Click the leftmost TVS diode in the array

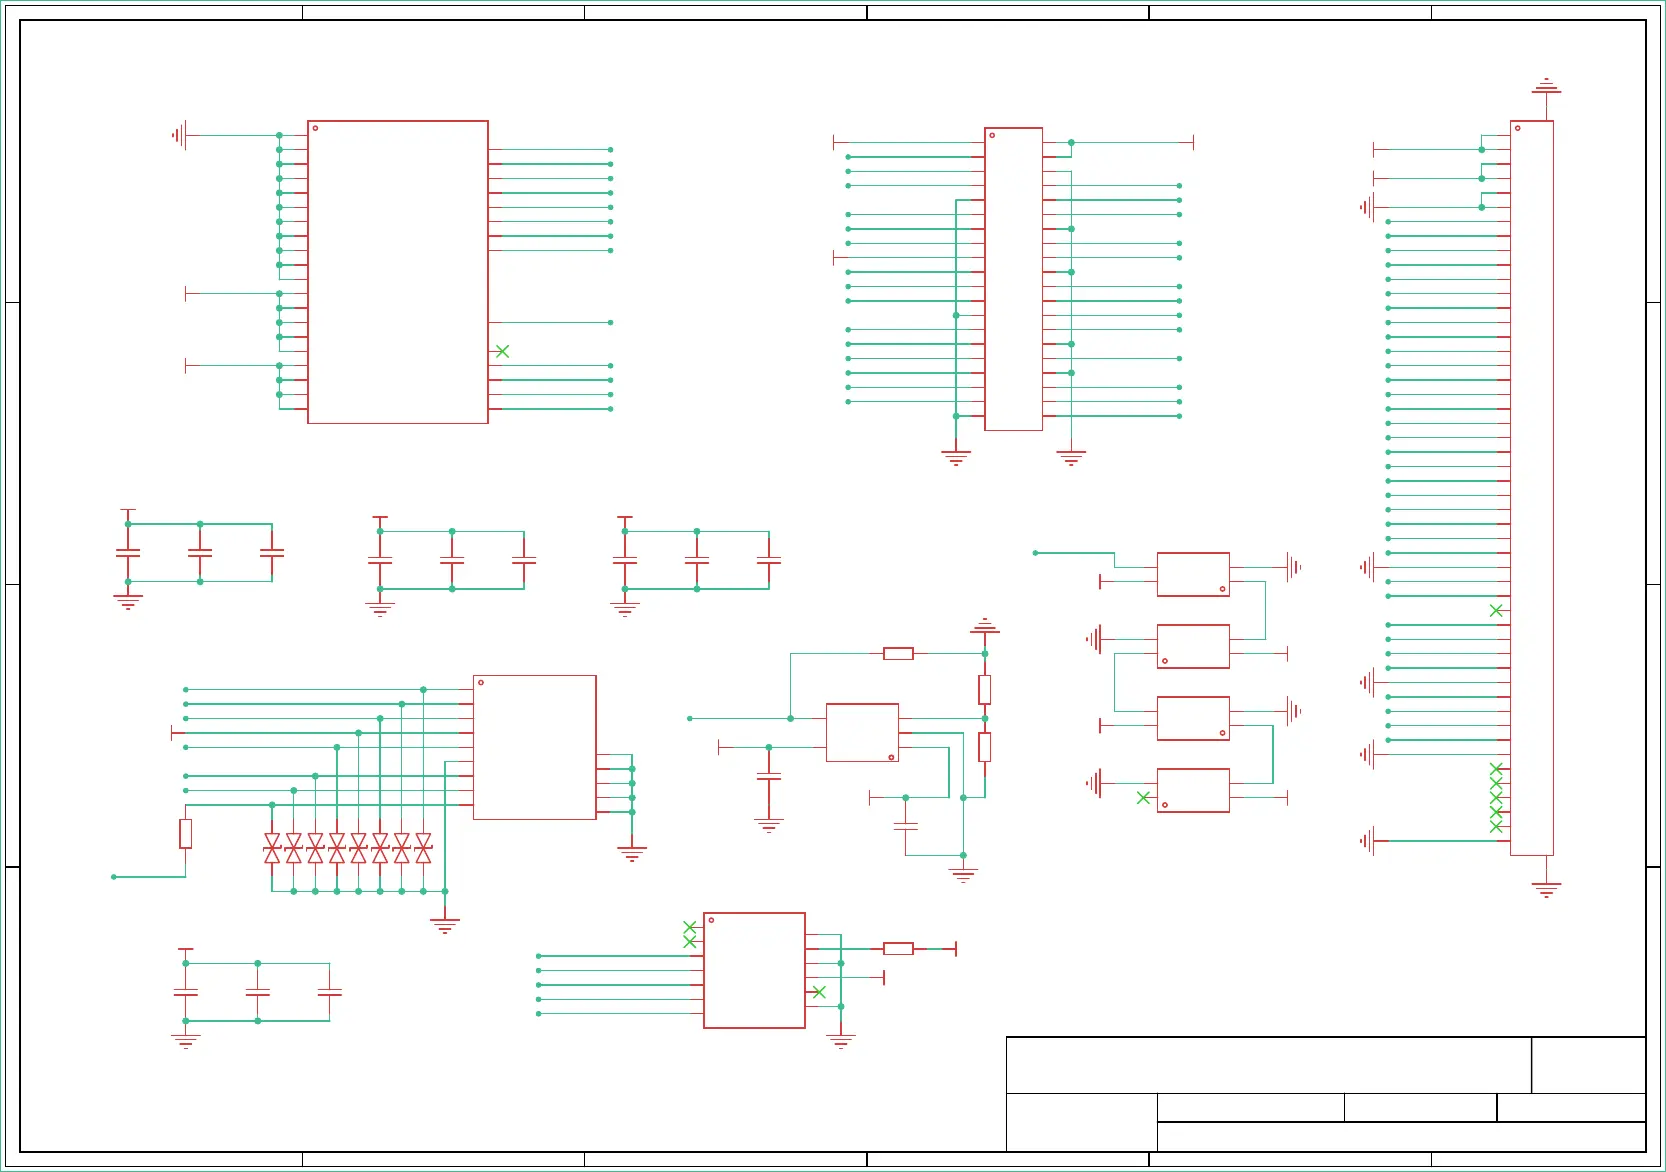(272, 848)
